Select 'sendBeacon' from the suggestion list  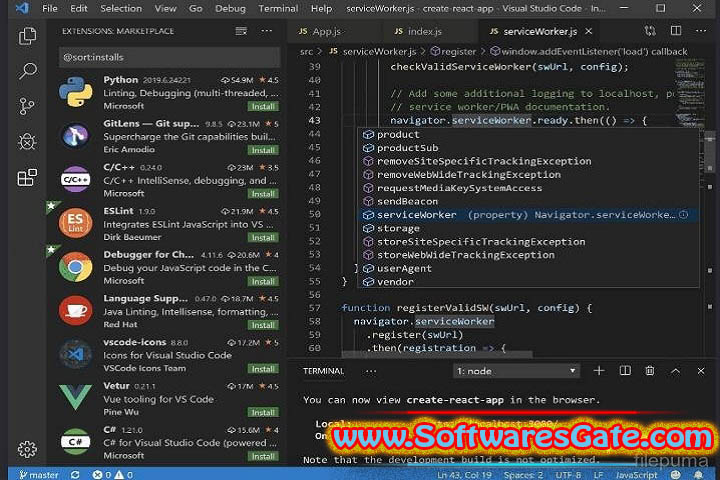(528, 201)
